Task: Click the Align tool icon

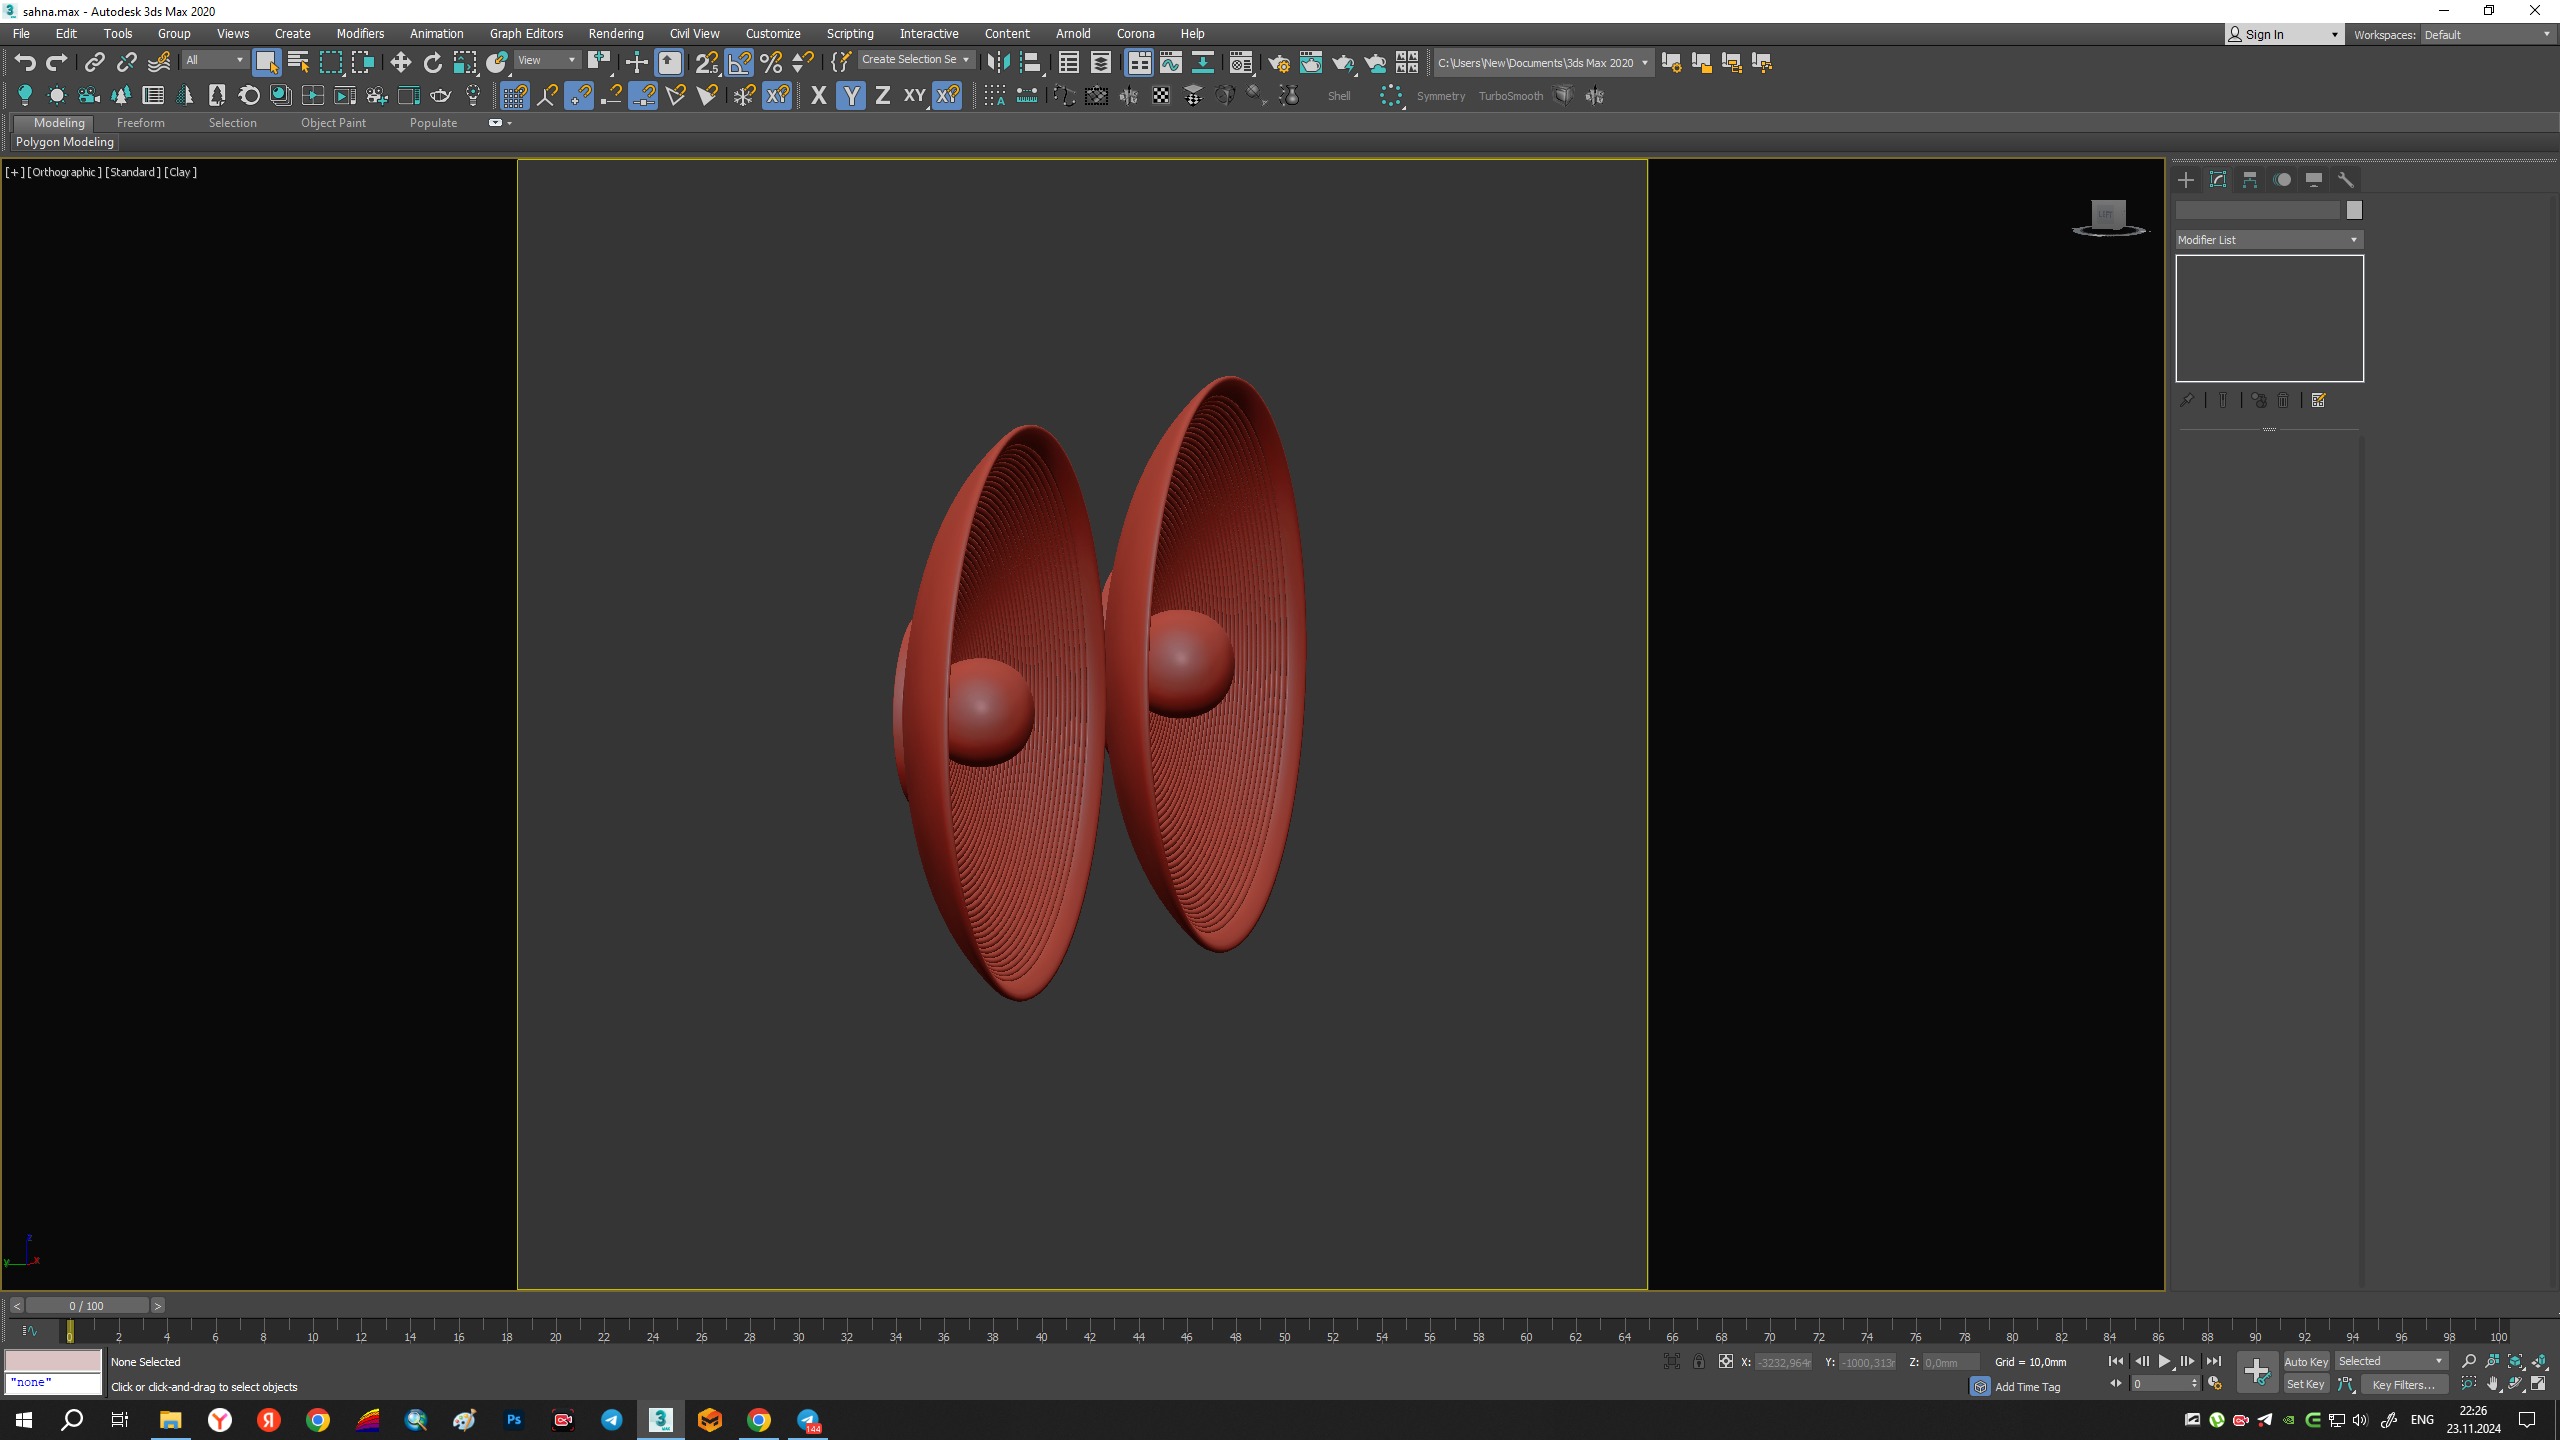Action: pos(1030,63)
